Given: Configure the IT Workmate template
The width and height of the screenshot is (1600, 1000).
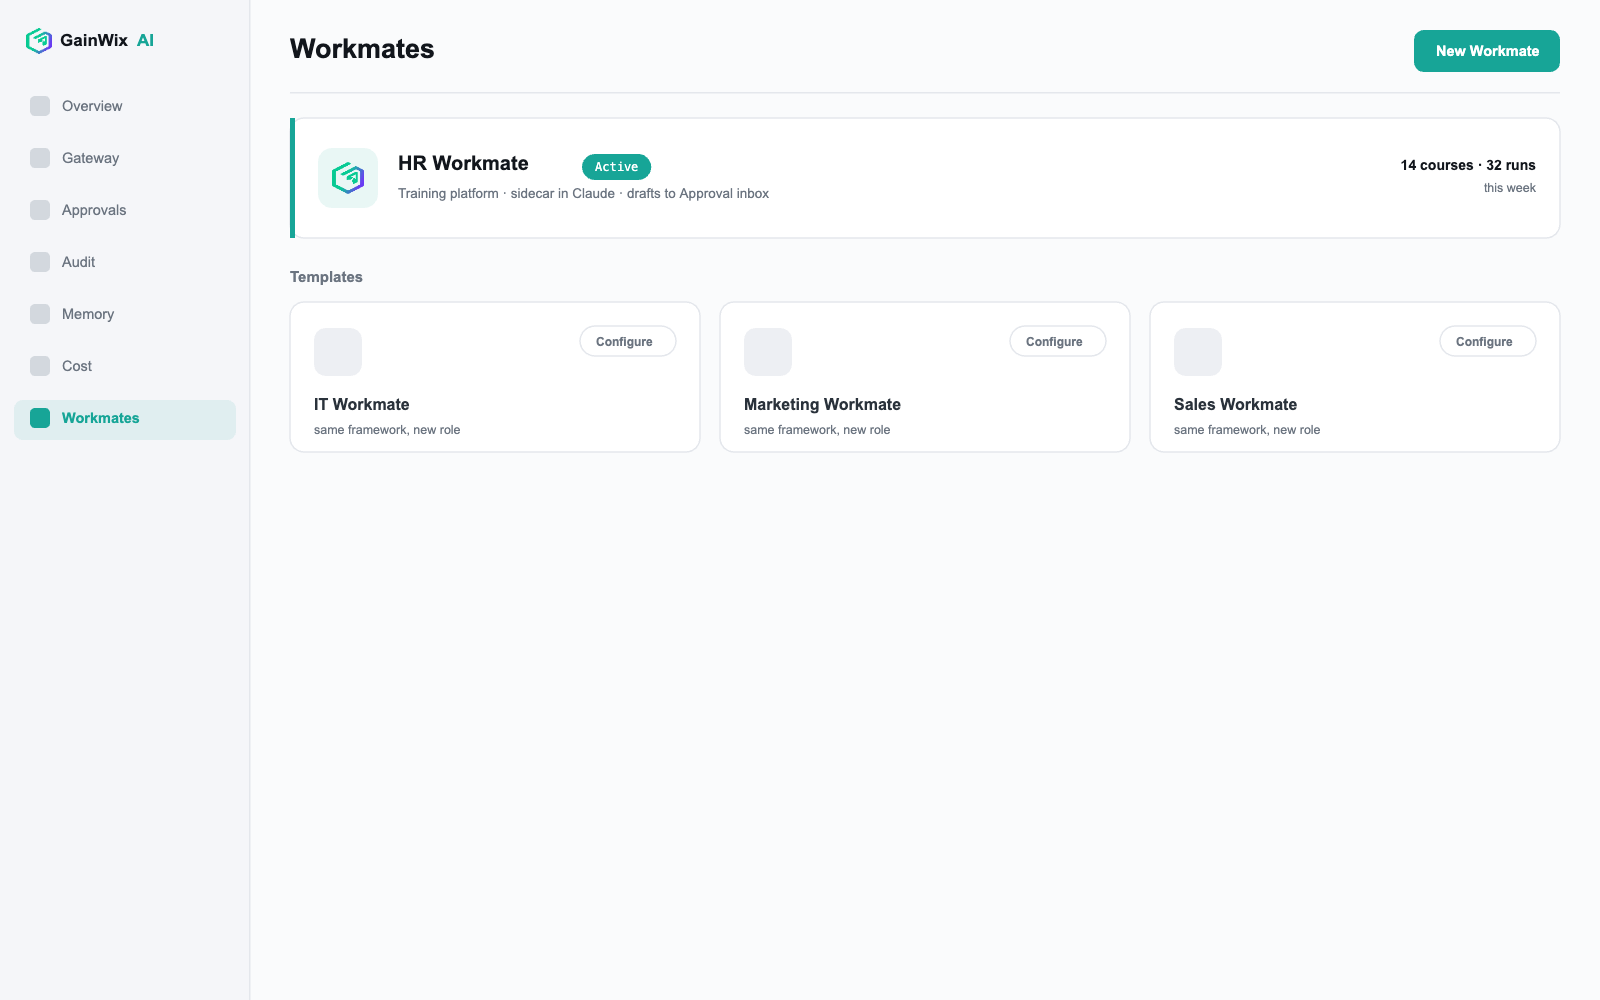Looking at the screenshot, I should tap(628, 341).
